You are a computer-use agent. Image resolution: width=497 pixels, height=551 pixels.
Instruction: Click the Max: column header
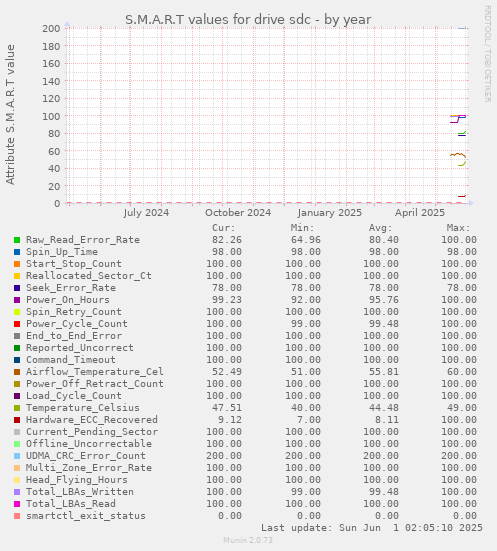(458, 228)
